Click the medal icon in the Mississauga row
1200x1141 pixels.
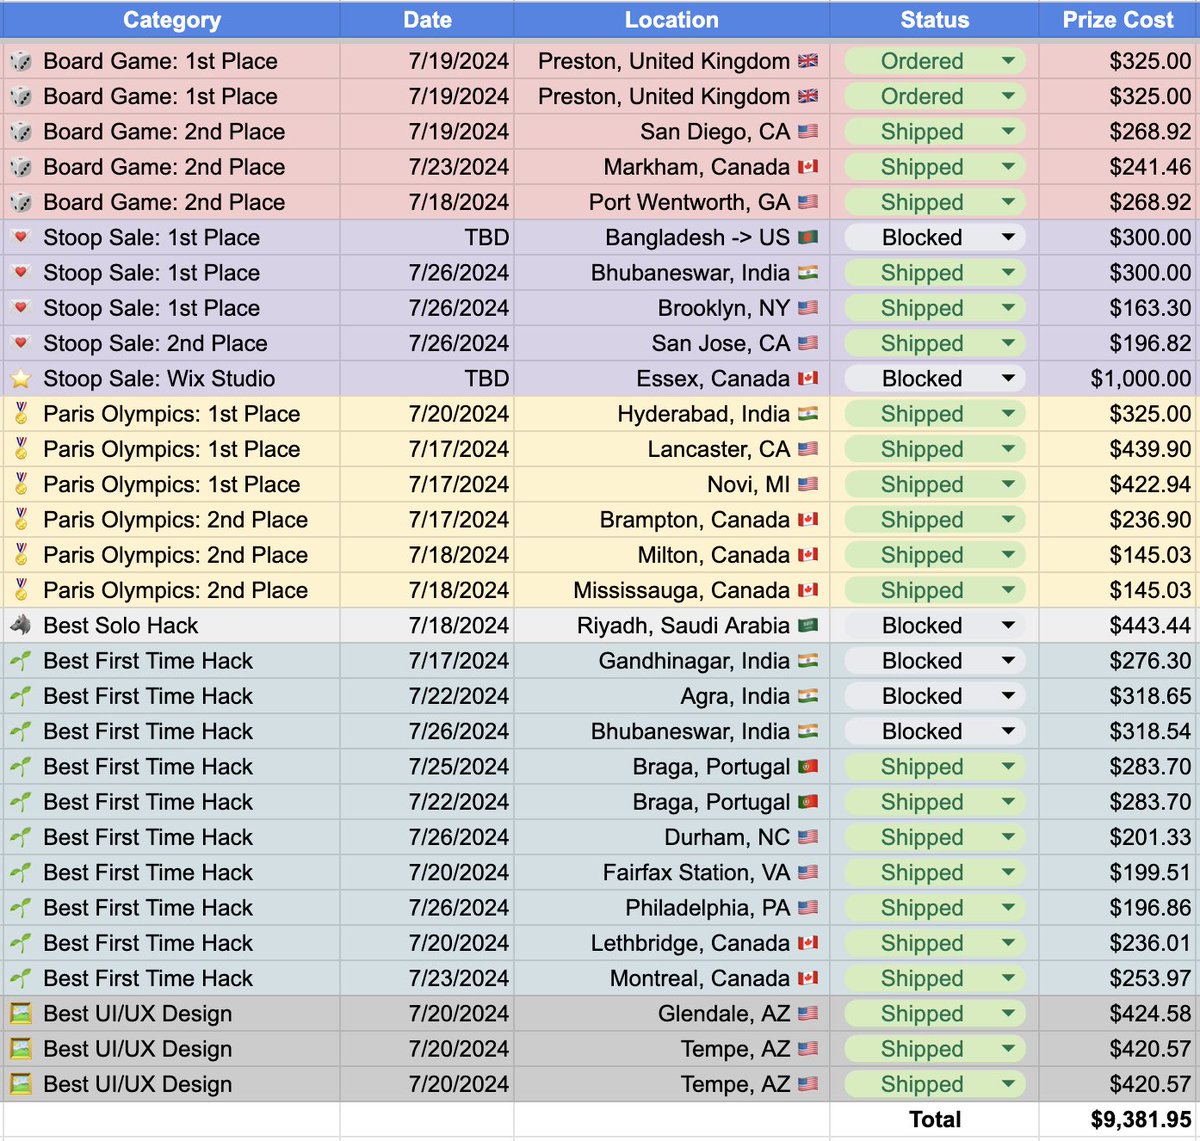20,590
